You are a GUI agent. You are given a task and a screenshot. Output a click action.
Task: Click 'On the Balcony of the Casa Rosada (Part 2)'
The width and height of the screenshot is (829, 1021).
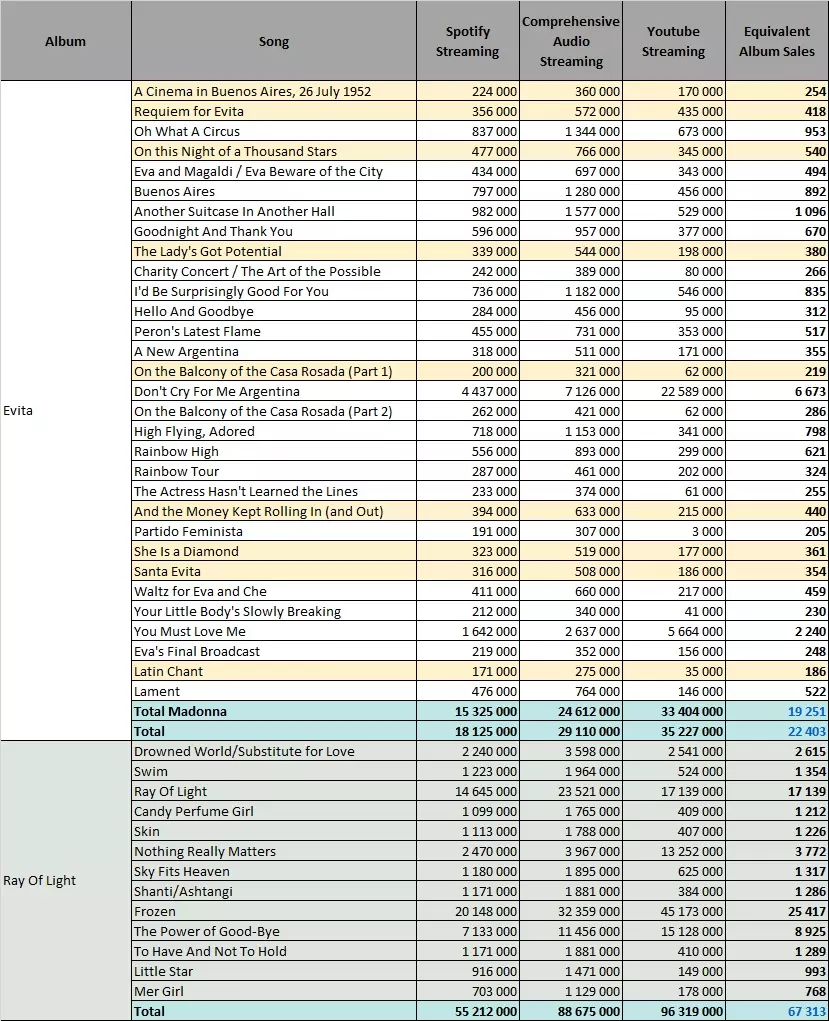coord(274,412)
